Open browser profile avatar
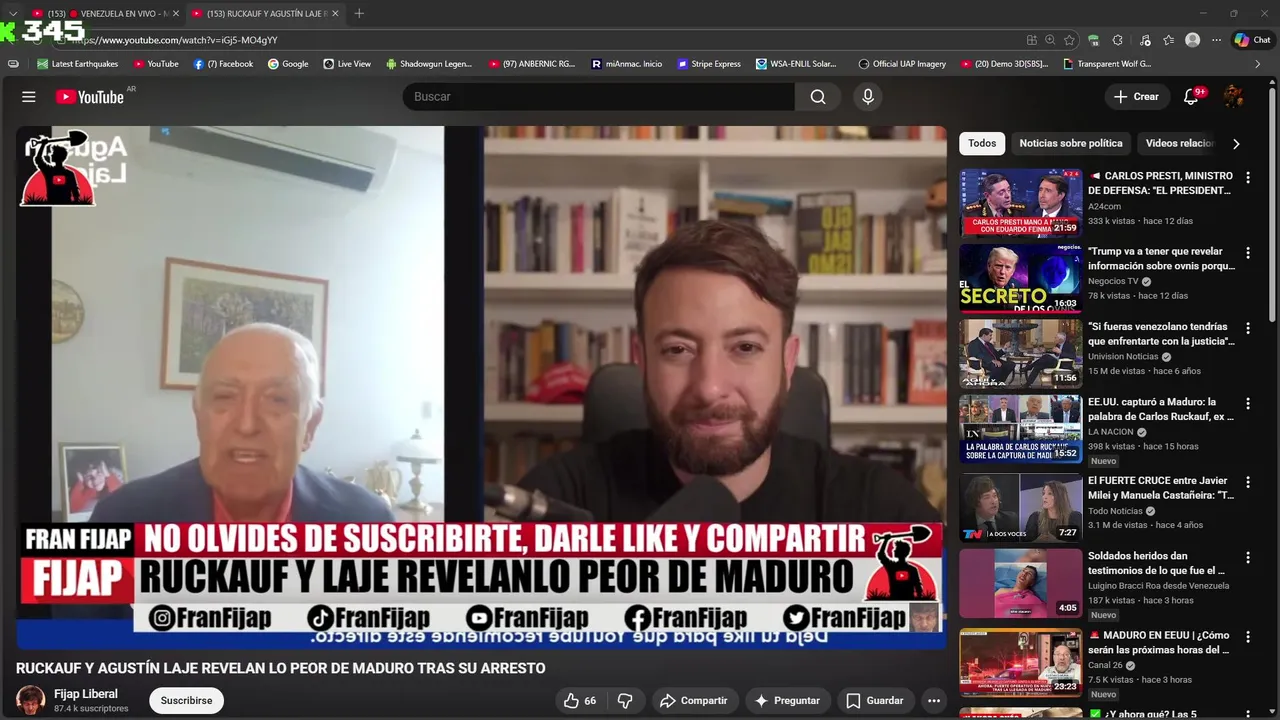The height and width of the screenshot is (720, 1280). 1192,40
